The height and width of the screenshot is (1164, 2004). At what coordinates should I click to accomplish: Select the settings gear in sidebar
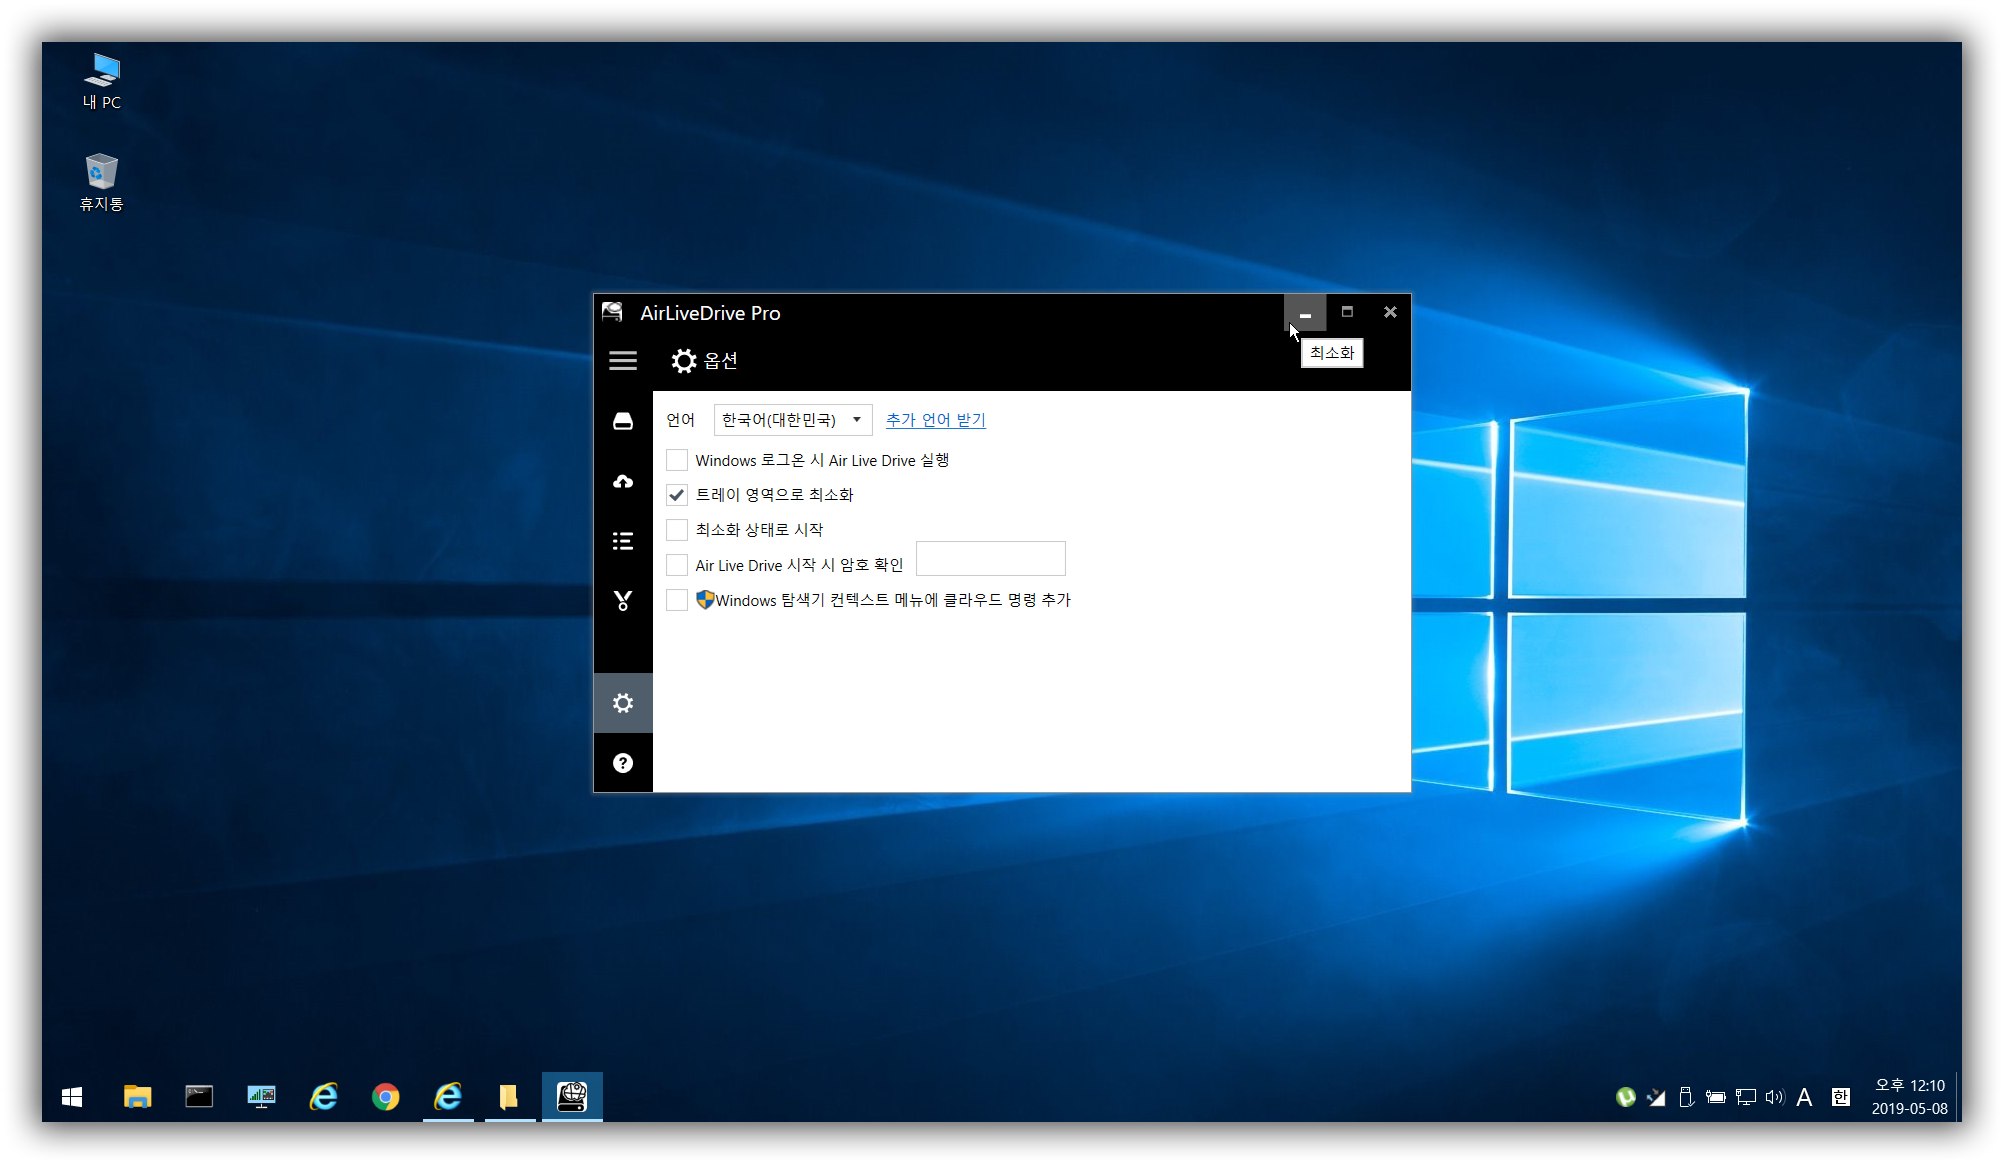coord(623,703)
